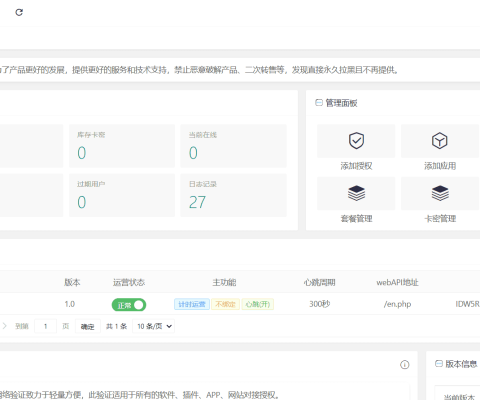
Task: Click the 版本信息 panel title
Action: [461, 364]
